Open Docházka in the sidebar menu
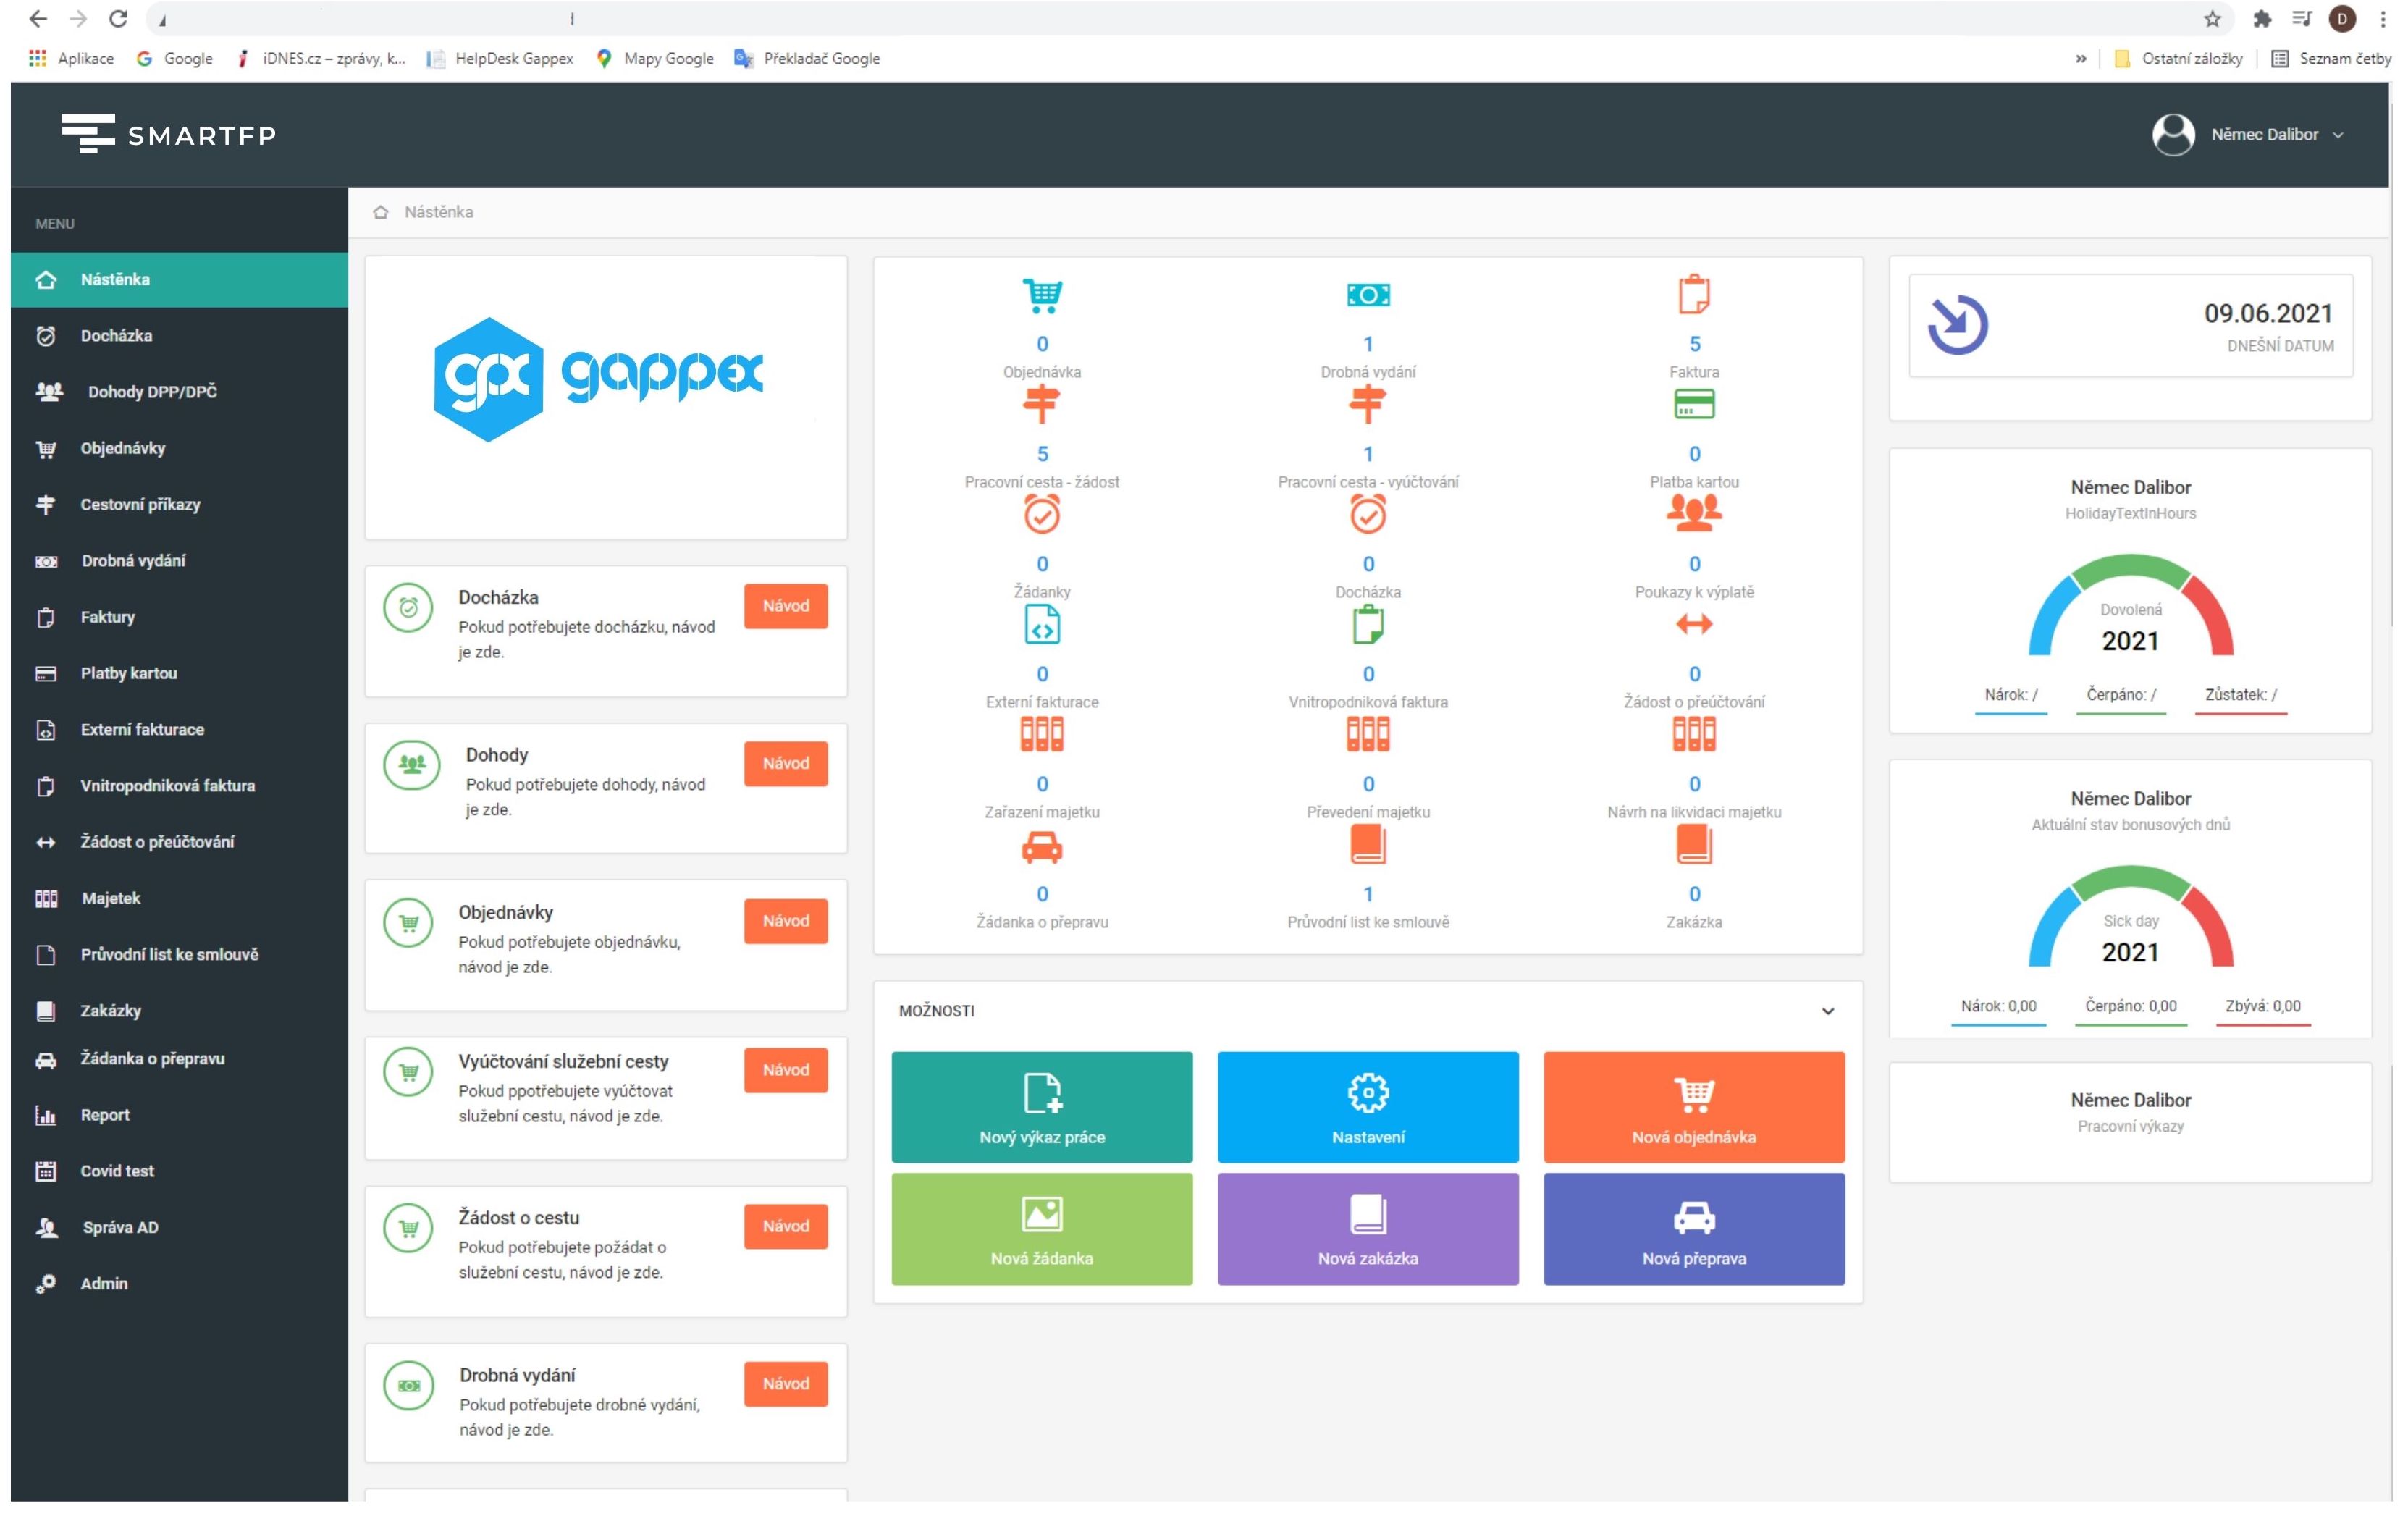 coord(116,336)
